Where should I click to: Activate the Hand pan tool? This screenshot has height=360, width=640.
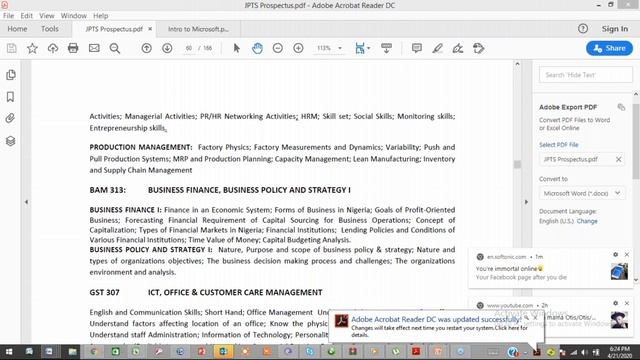[x=257, y=48]
